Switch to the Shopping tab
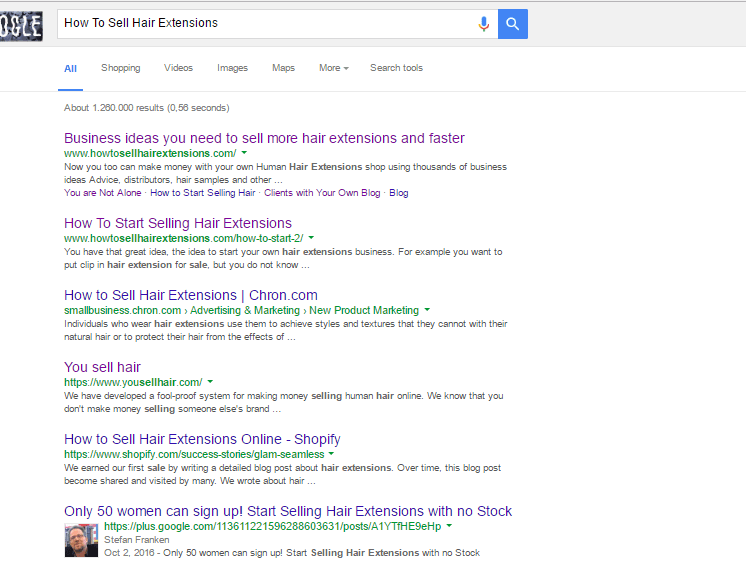The width and height of the screenshot is (746, 565). 120,68
